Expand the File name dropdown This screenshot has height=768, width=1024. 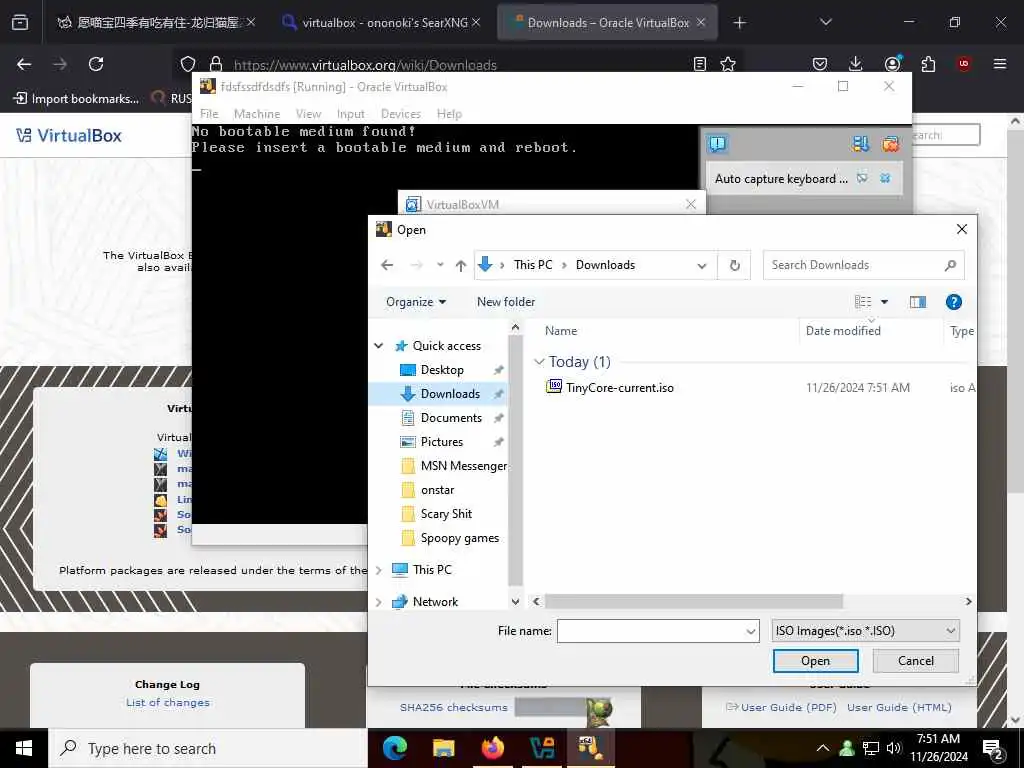750,631
